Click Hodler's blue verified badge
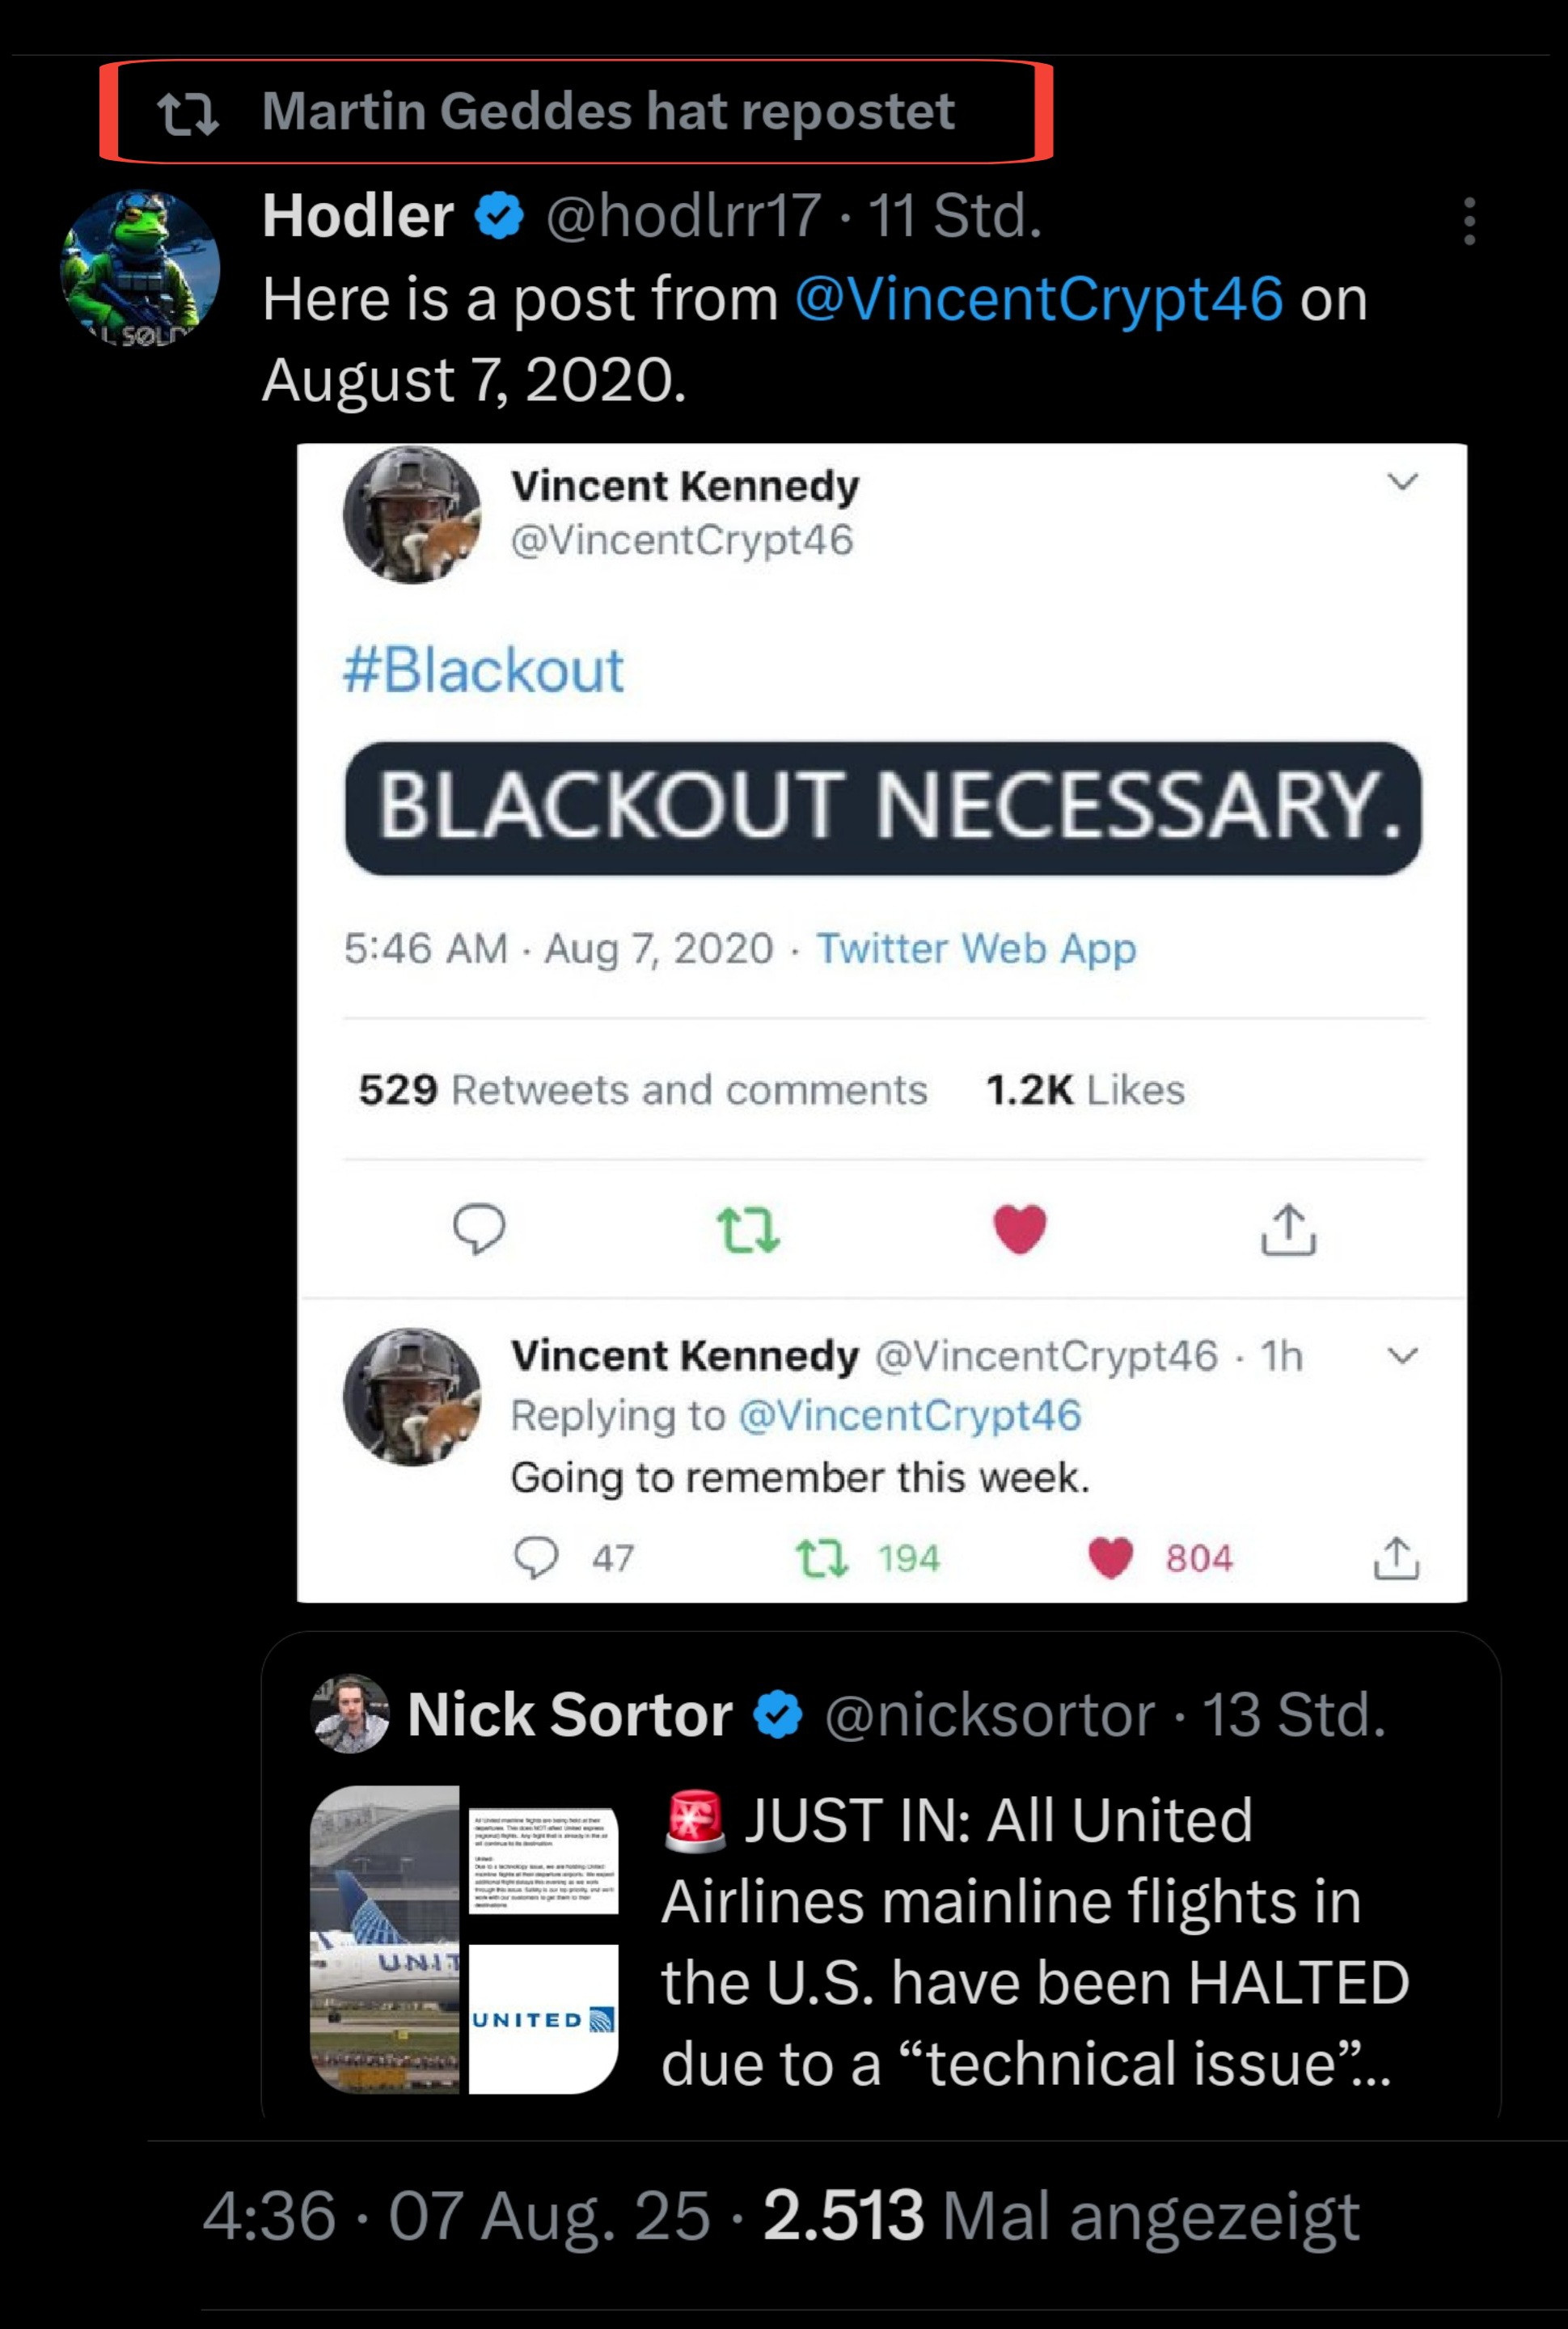The height and width of the screenshot is (2329, 1568). click(499, 216)
